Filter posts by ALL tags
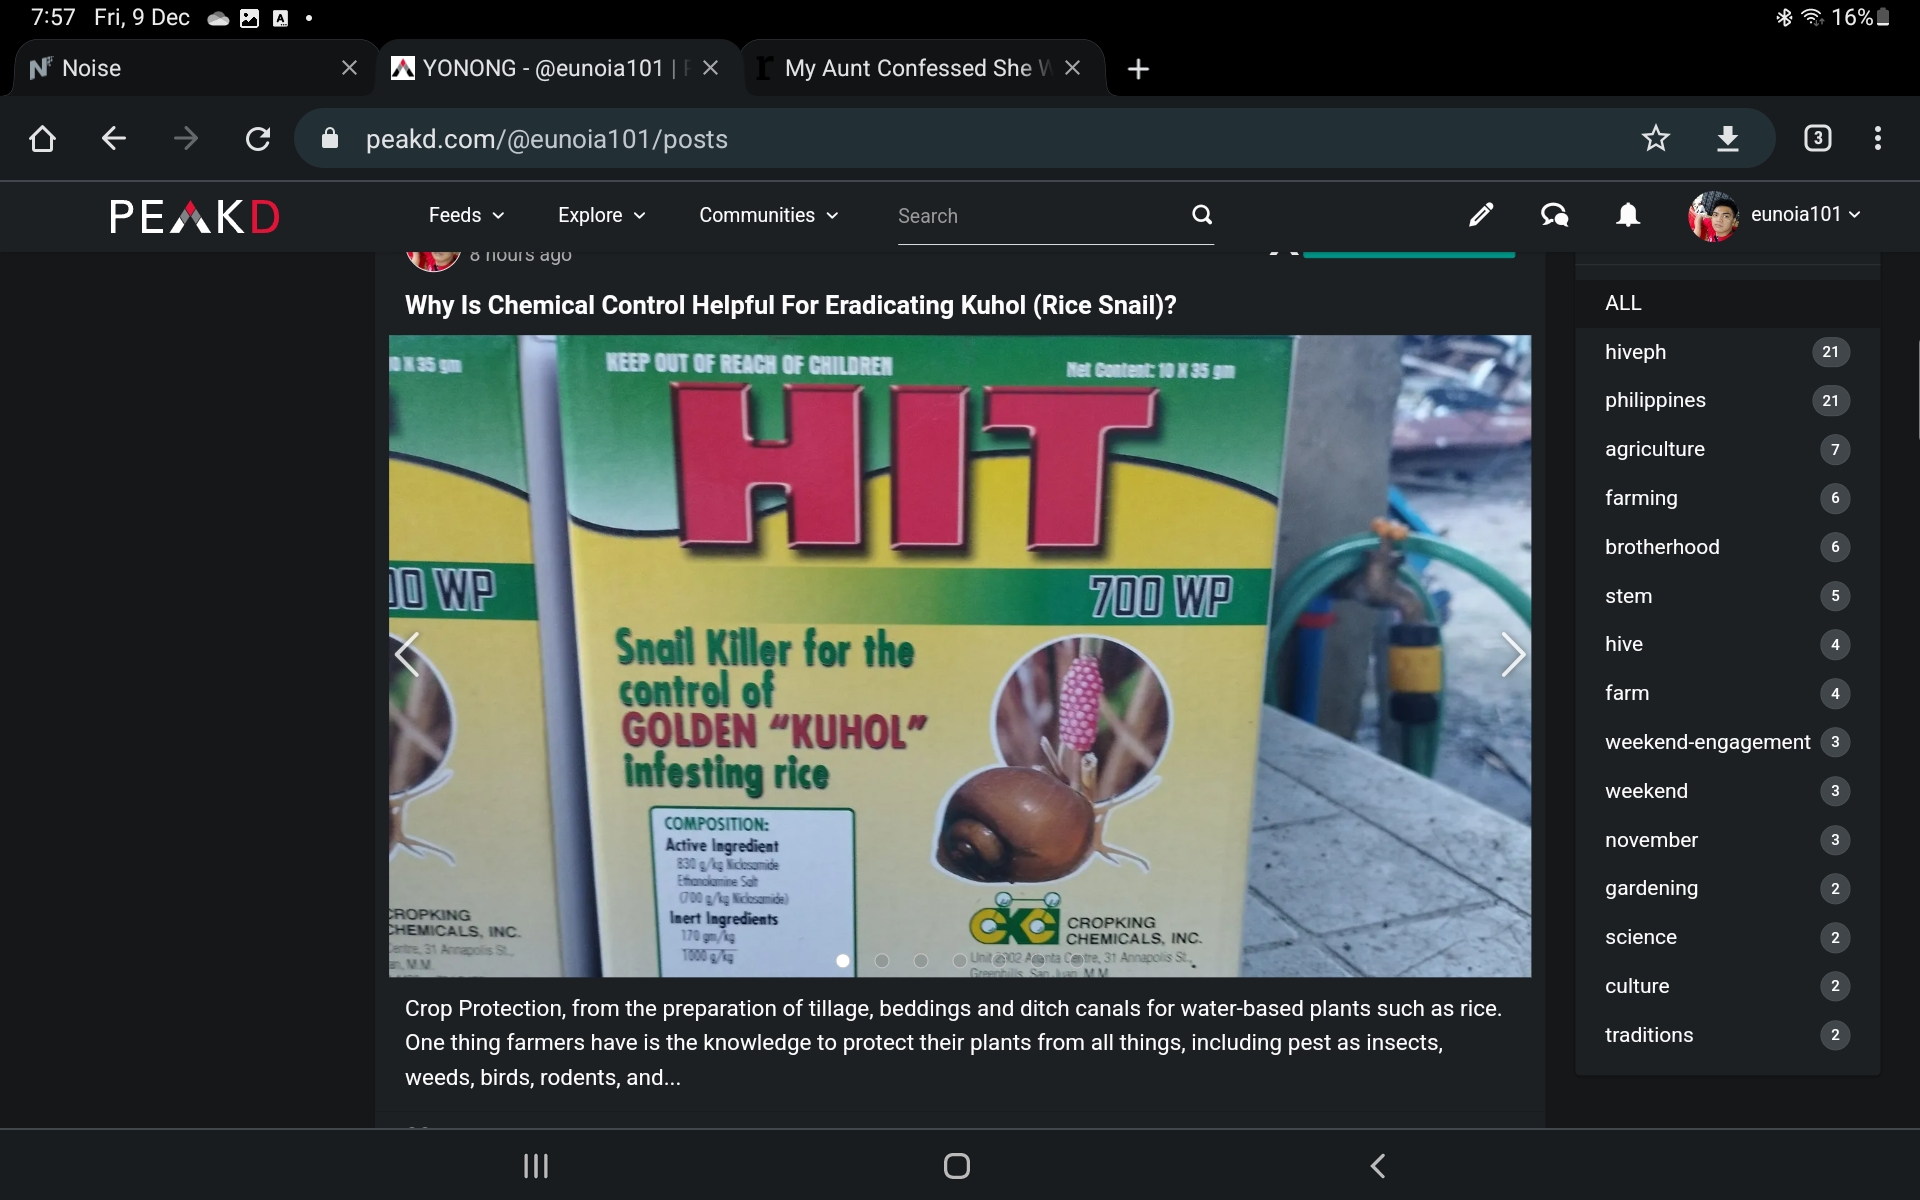1920x1200 pixels. [1727, 303]
